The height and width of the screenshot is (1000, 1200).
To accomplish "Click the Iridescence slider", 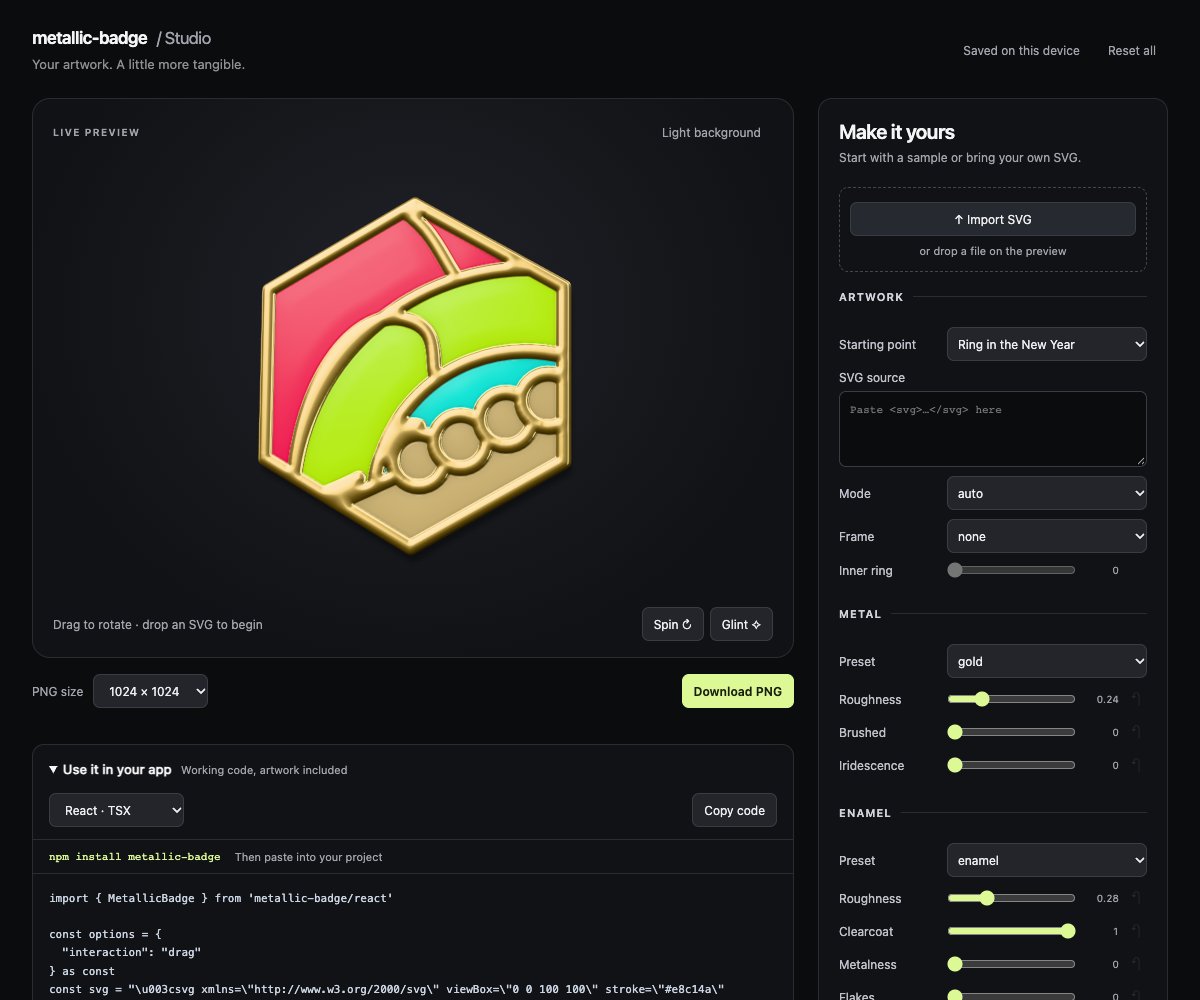I will tap(1011, 765).
